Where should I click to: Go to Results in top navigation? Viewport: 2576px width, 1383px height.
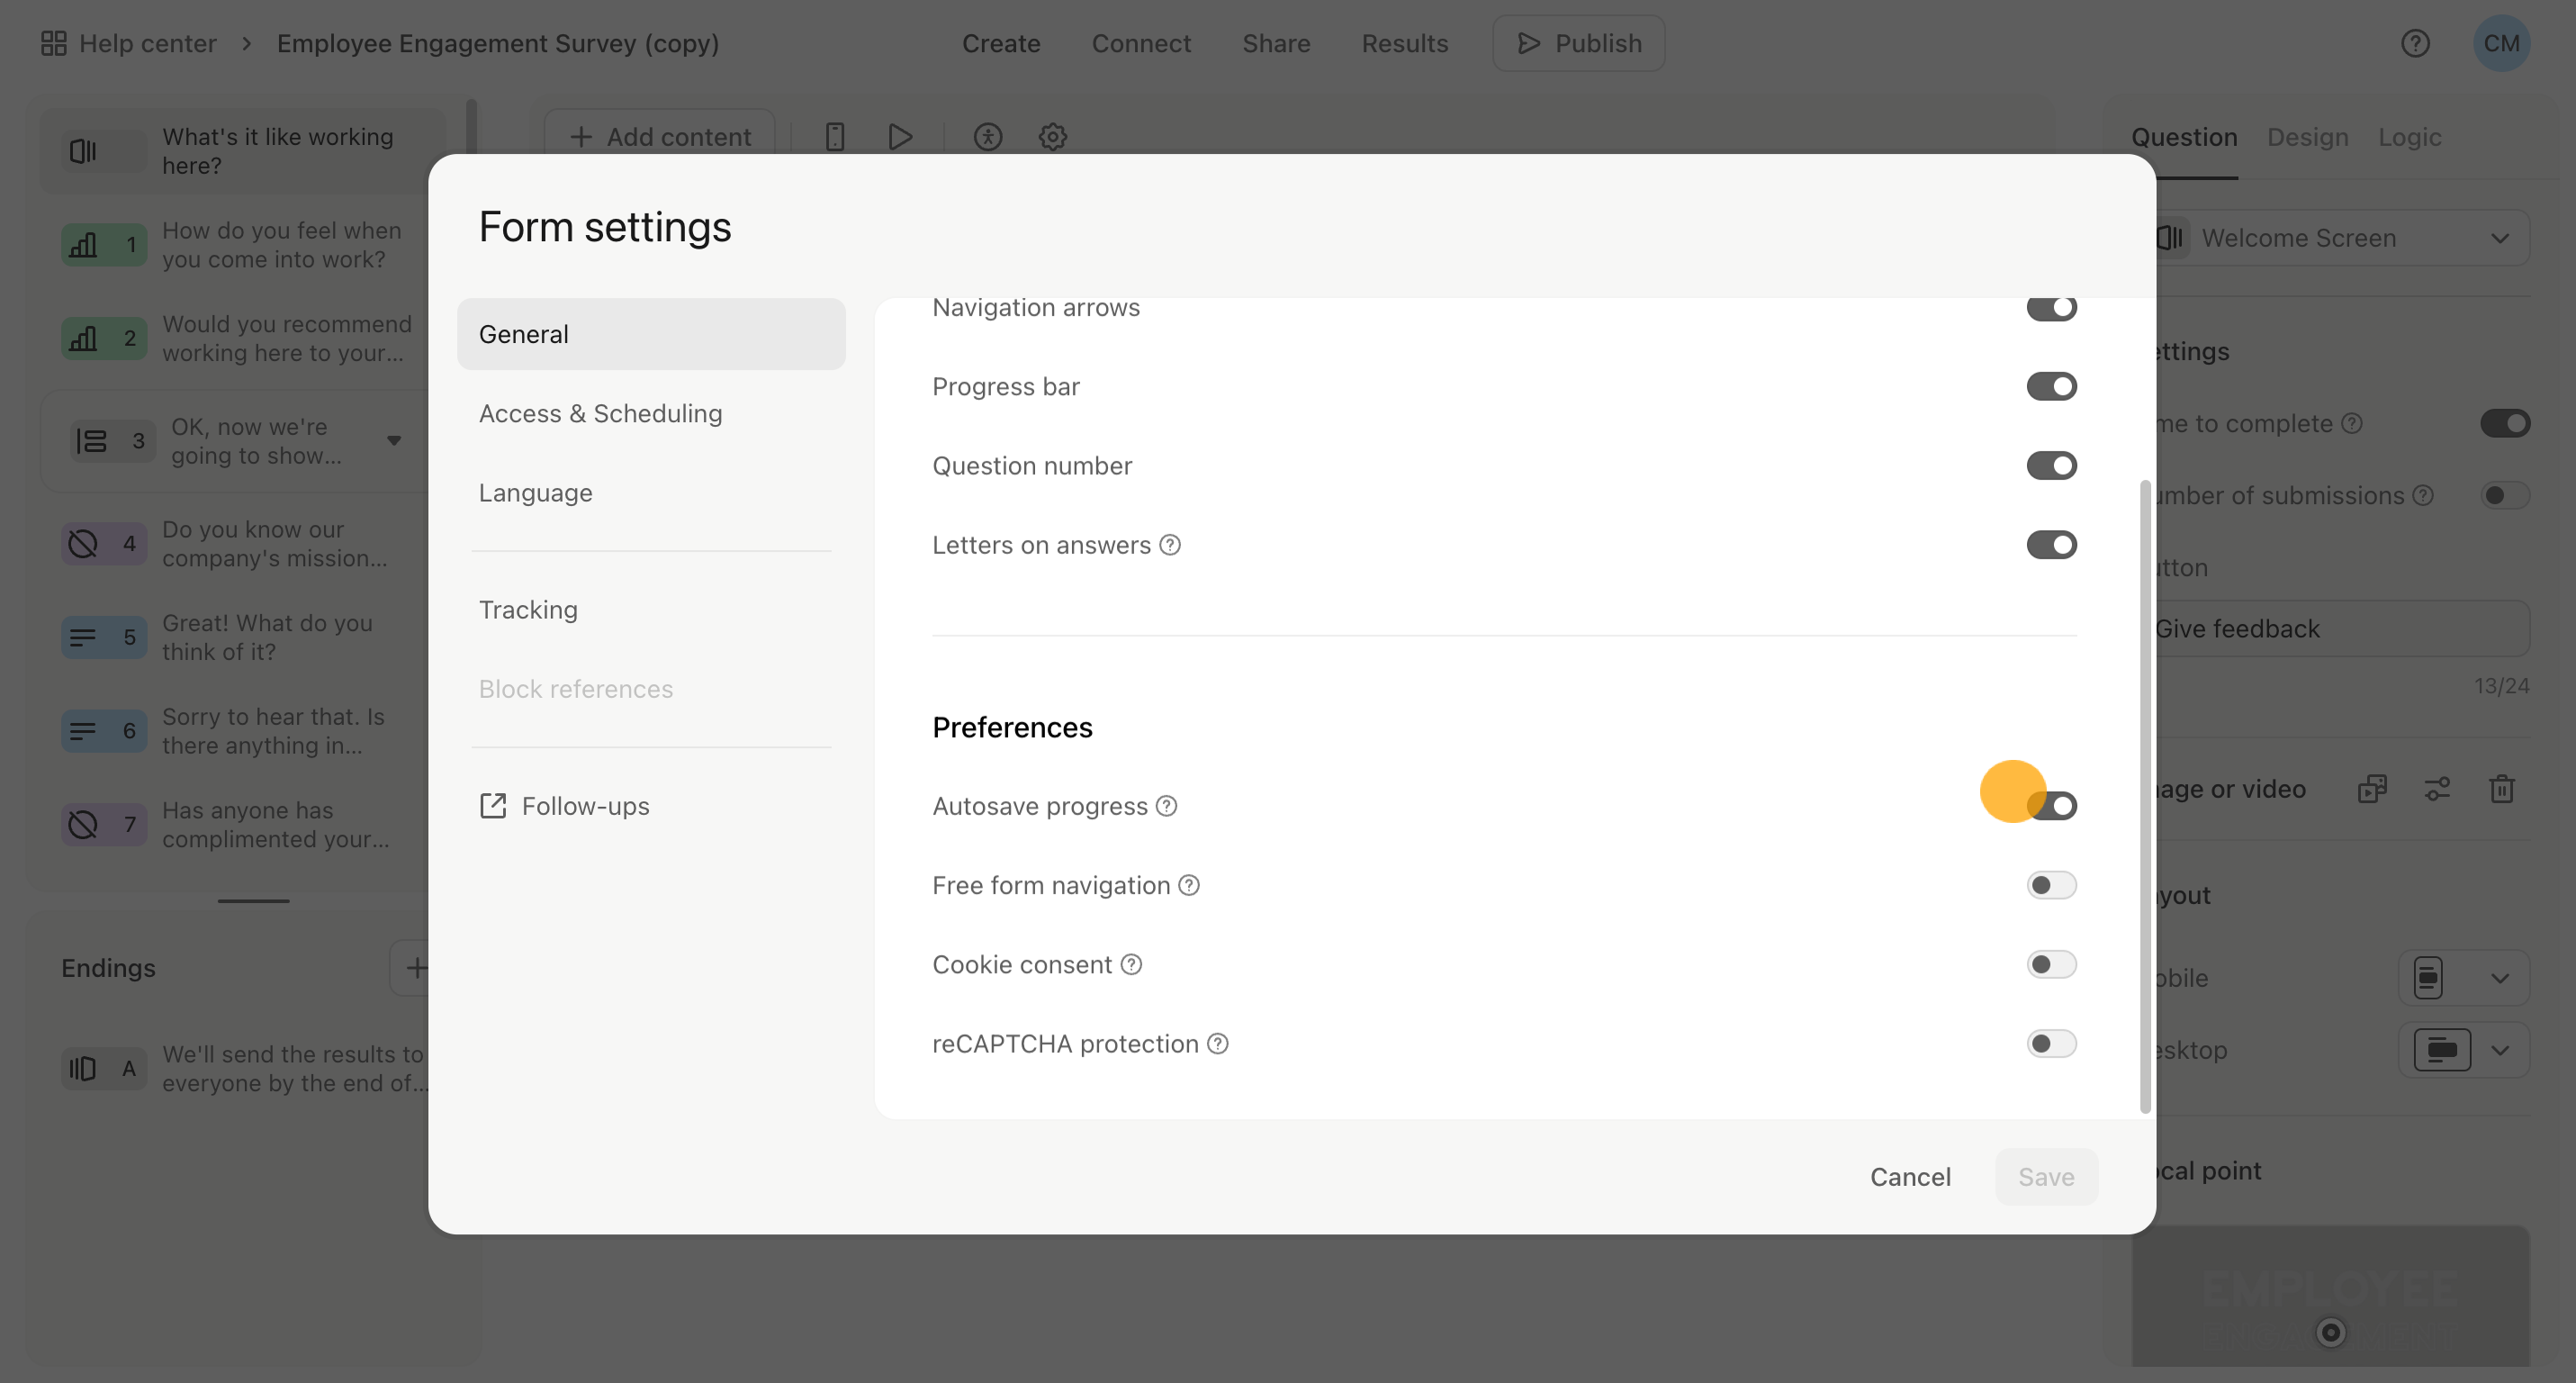pyautogui.click(x=1404, y=43)
